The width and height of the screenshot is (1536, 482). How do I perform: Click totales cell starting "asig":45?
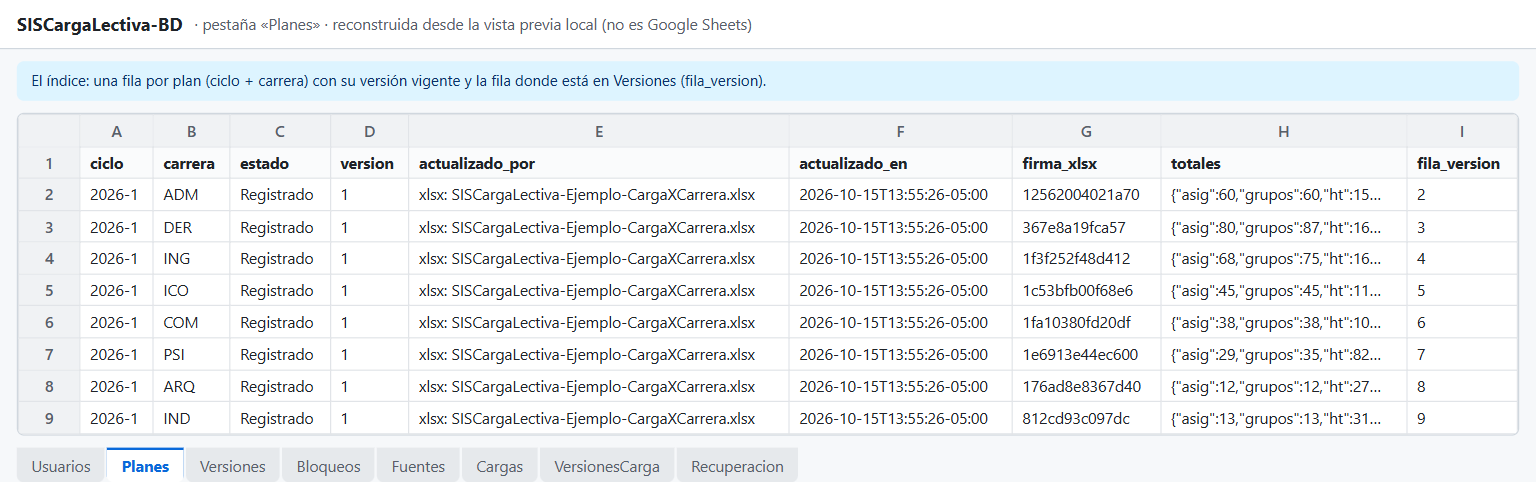point(1284,291)
